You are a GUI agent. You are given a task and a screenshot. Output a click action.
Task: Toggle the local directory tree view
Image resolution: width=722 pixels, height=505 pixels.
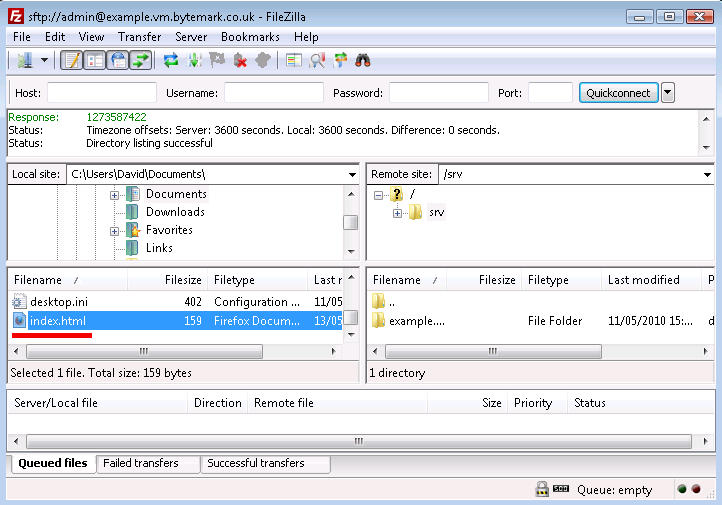point(95,60)
